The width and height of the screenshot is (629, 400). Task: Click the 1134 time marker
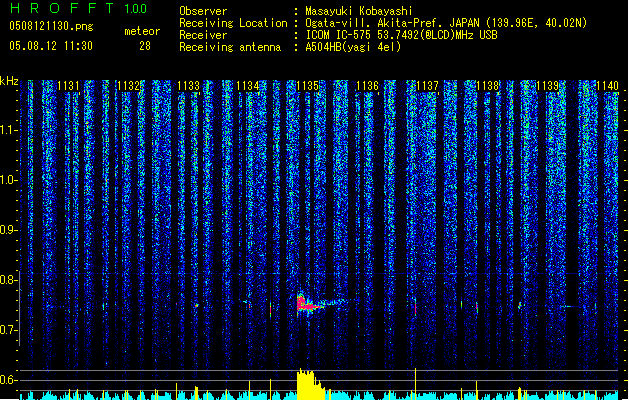(x=248, y=86)
